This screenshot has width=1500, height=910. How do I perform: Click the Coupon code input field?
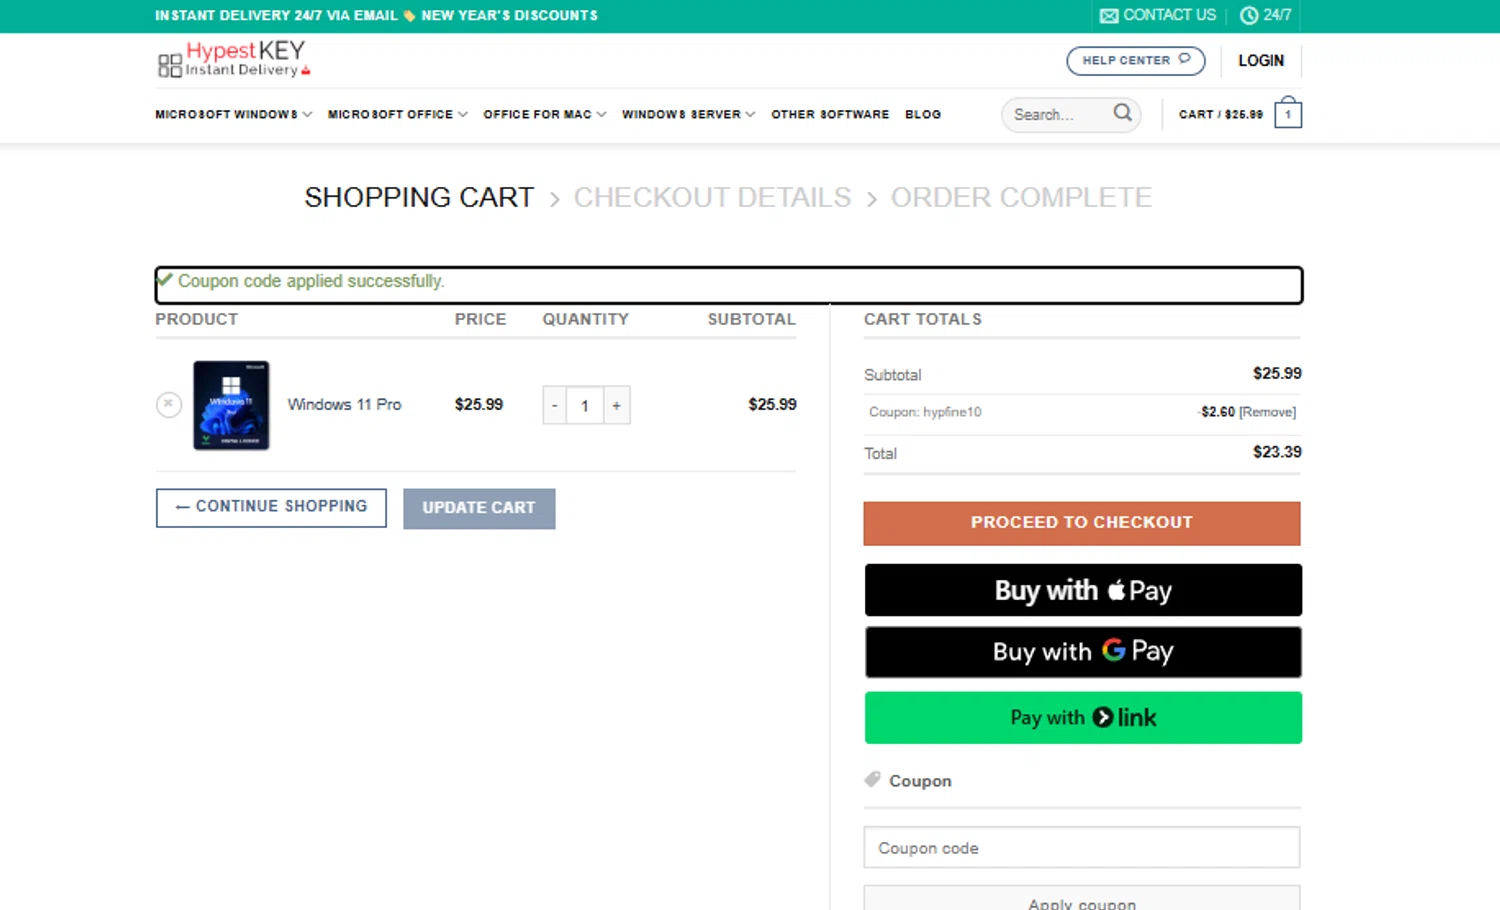coord(1082,848)
